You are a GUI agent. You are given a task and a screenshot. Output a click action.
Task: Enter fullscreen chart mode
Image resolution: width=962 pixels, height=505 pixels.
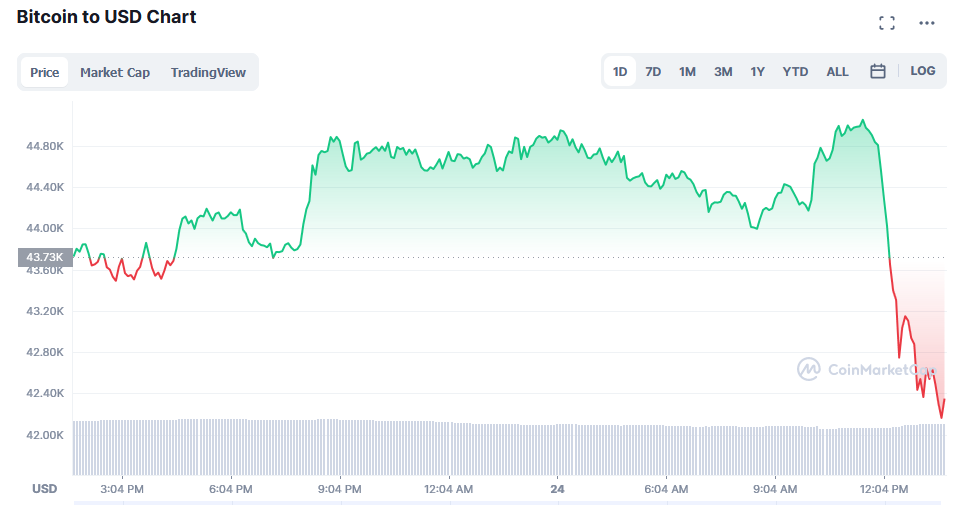pyautogui.click(x=886, y=23)
